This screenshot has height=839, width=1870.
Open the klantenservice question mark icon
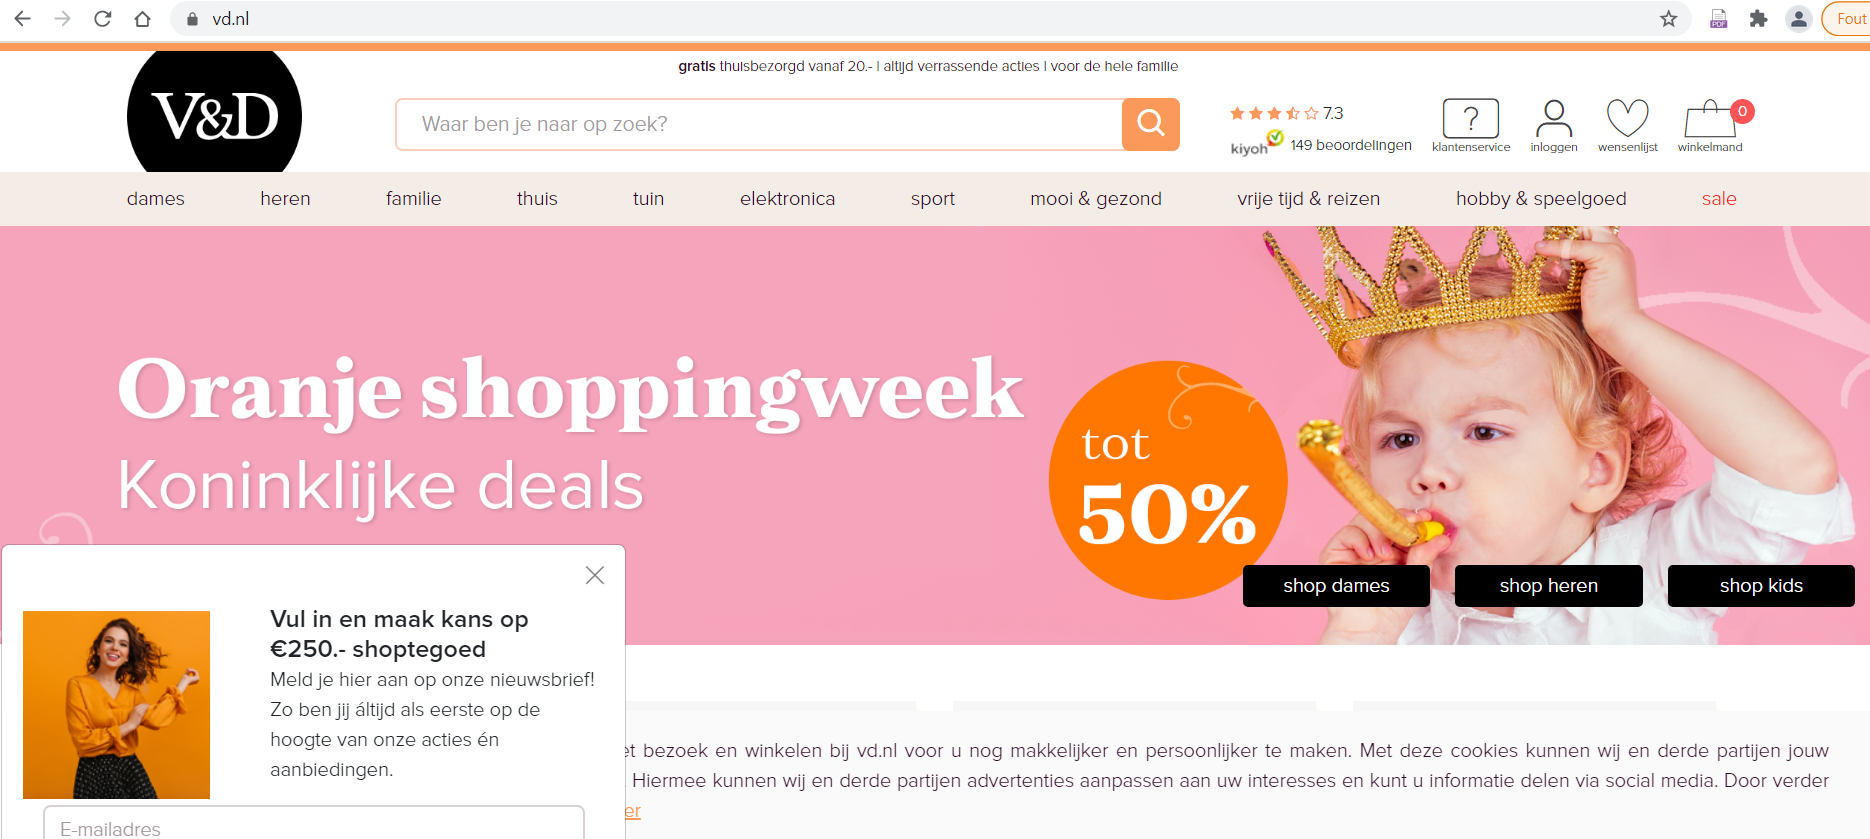[x=1470, y=118]
